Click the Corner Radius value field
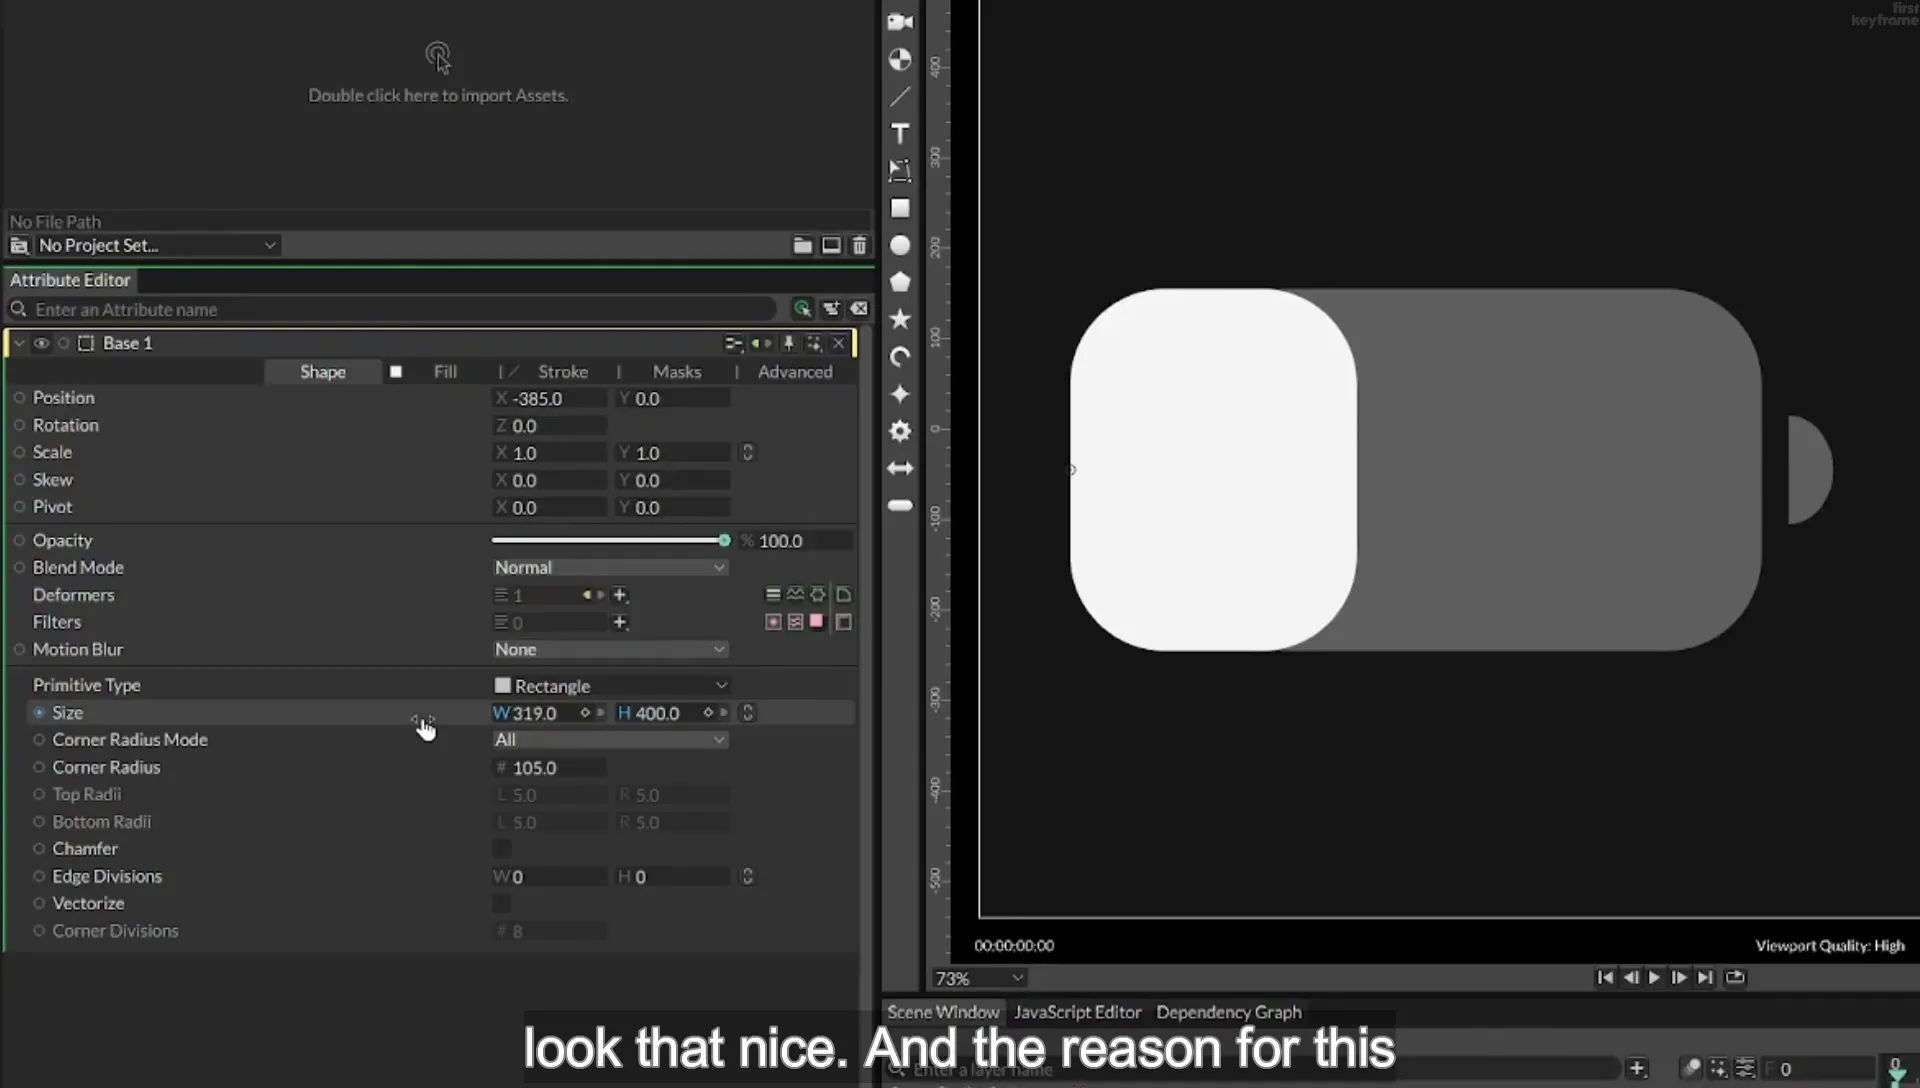This screenshot has width=1920, height=1088. click(550, 768)
